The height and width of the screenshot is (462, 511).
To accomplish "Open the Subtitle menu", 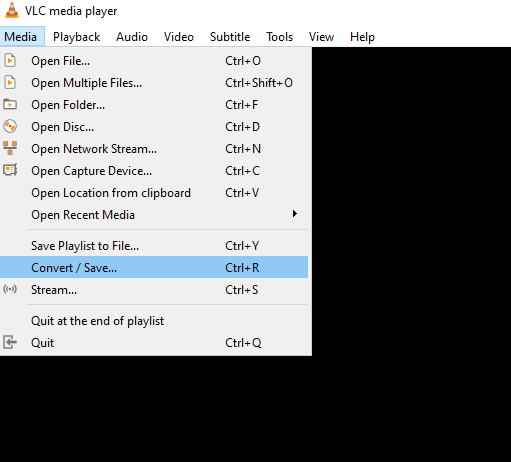I will pos(230,37).
